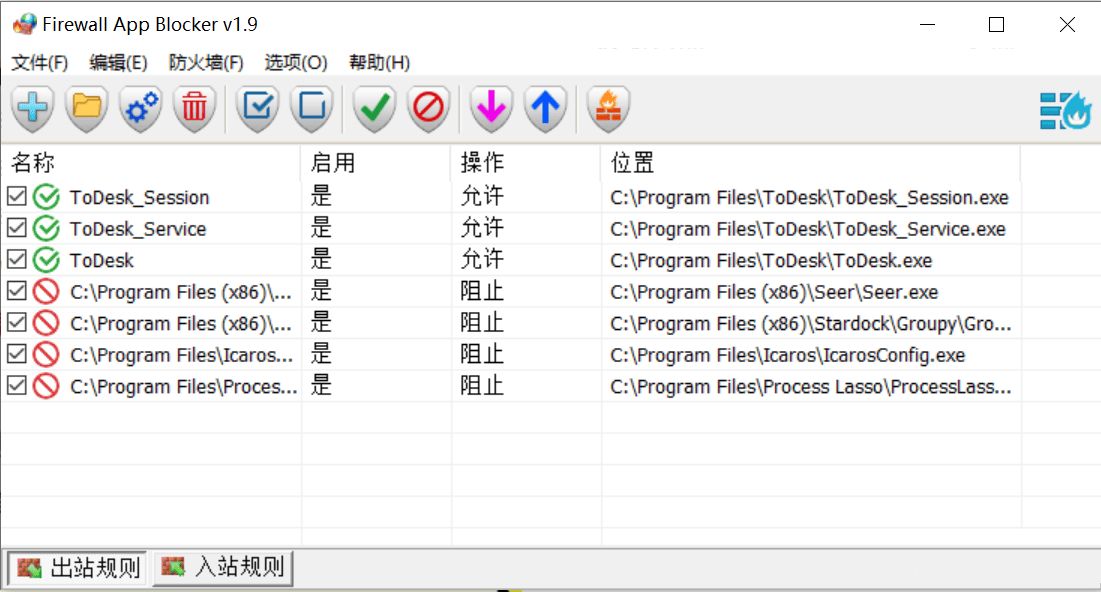This screenshot has height=592, width=1101.
Task: Open the 防火墙(F) menu
Action: tap(203, 62)
